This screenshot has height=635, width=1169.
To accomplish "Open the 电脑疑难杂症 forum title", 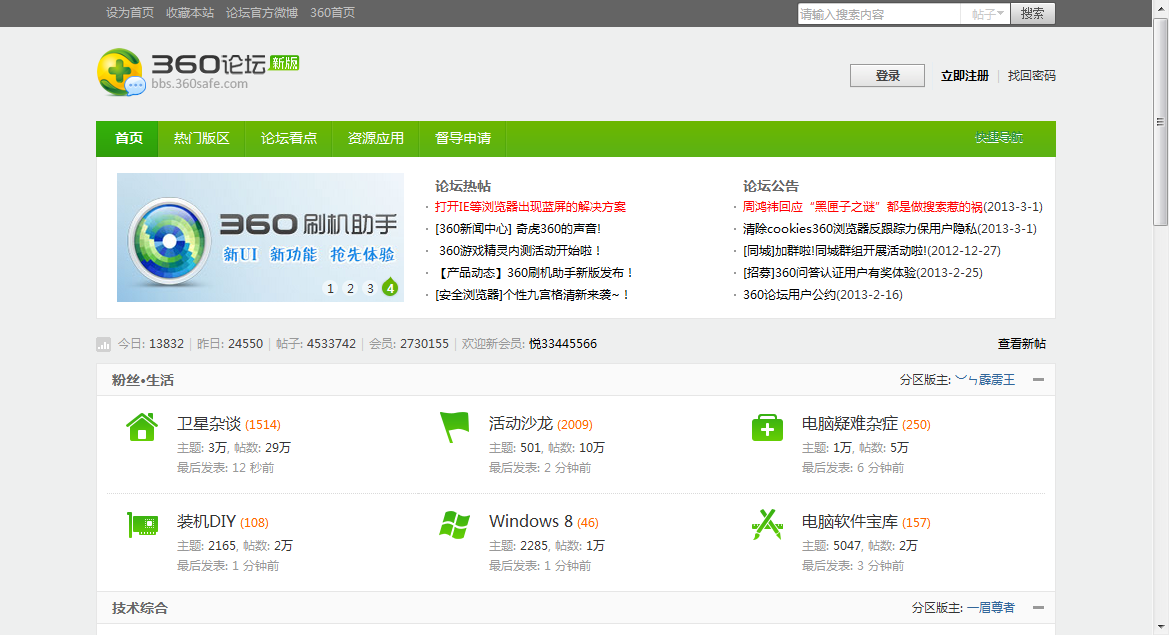I will point(849,423).
